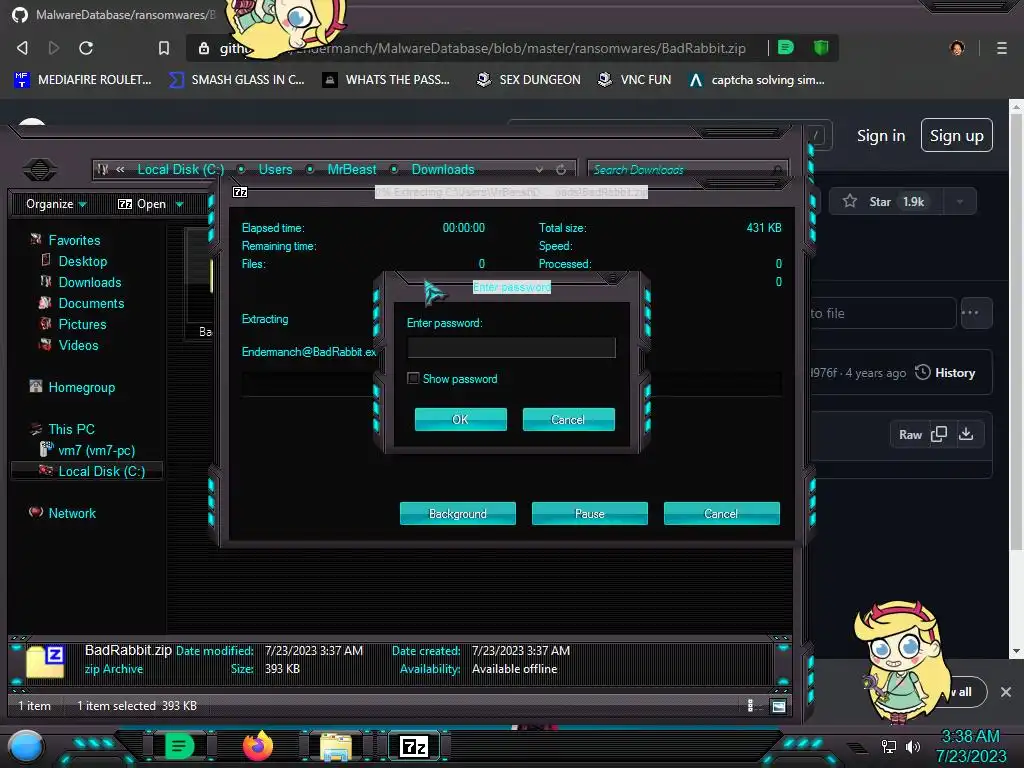Image resolution: width=1024 pixels, height=768 pixels.
Task: Open the volume speaker tray icon
Action: coord(913,746)
